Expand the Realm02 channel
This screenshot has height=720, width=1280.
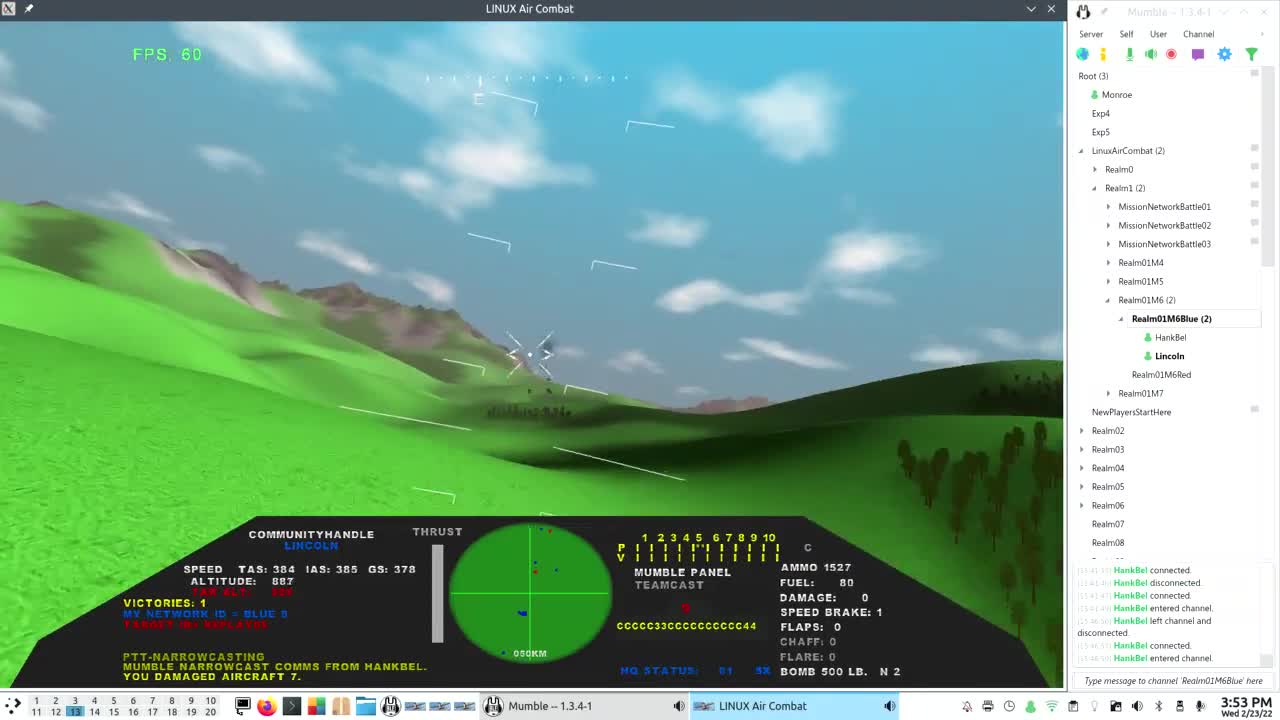(x=1081, y=430)
